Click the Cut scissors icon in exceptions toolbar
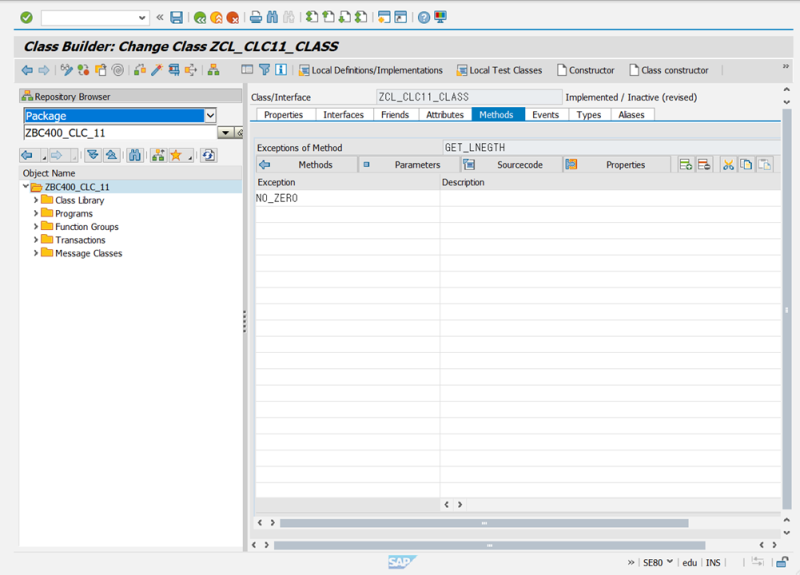 [728, 165]
